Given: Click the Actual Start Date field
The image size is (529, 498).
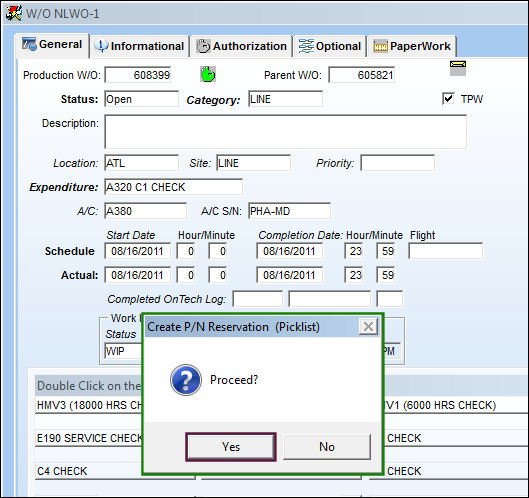Looking at the screenshot, I should 138,275.
